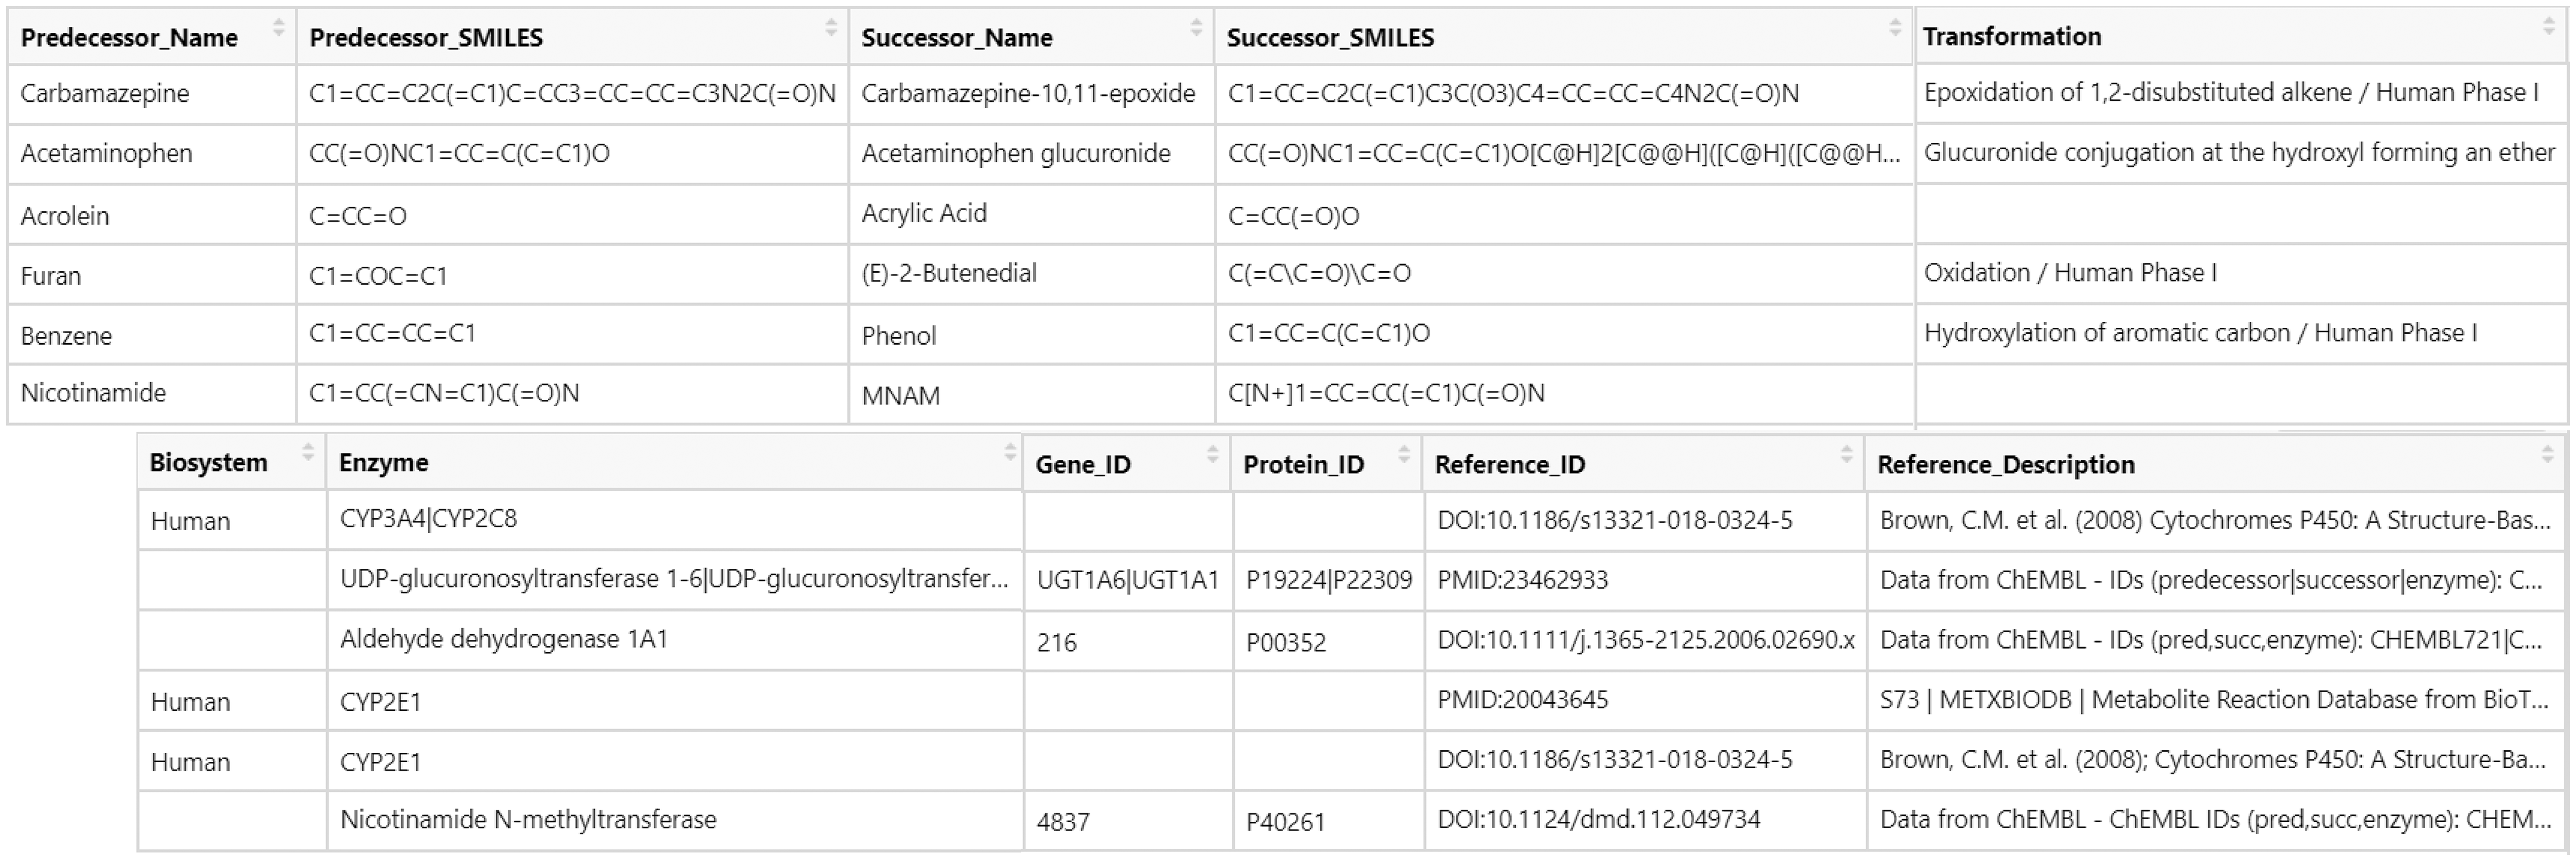Viewport: 2576px width, 861px height.
Task: Click sort arrows in Protein_ID column
Action: (1403, 455)
